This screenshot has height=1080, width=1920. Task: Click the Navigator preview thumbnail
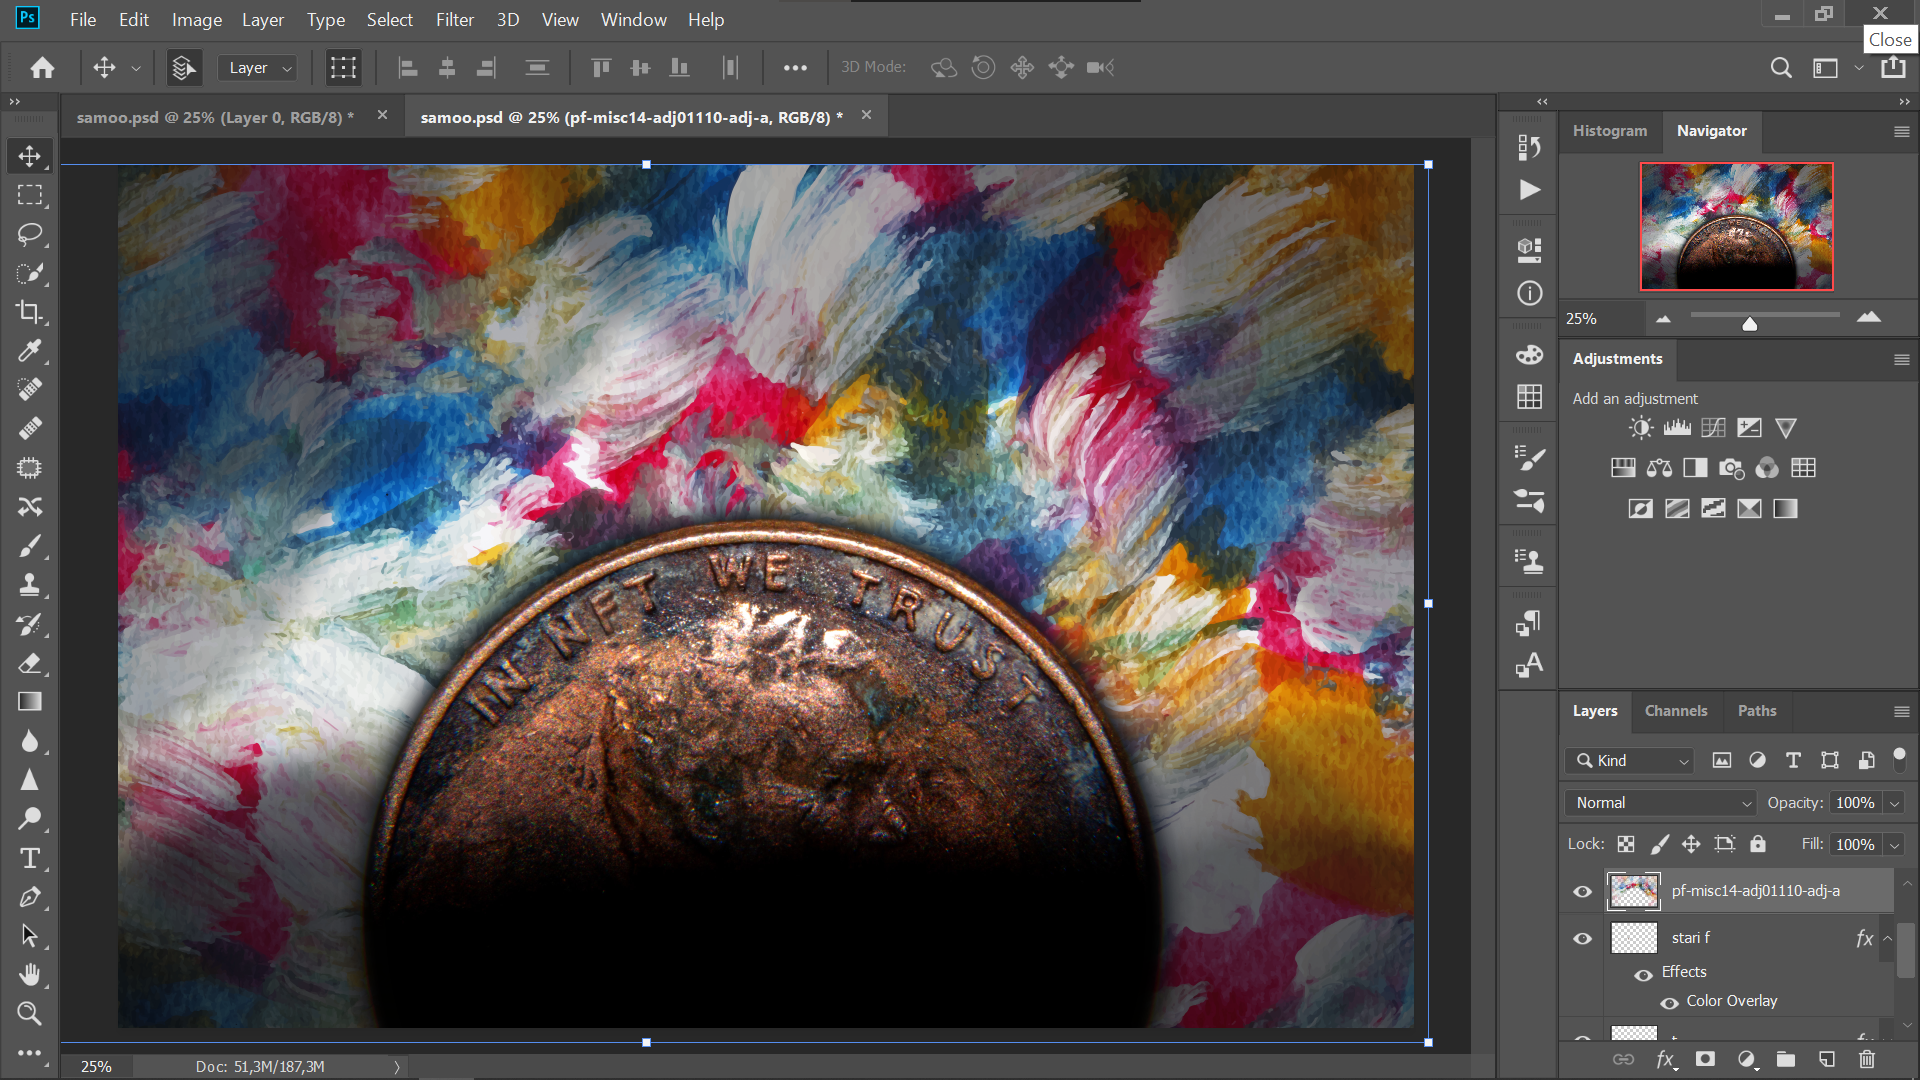point(1736,226)
